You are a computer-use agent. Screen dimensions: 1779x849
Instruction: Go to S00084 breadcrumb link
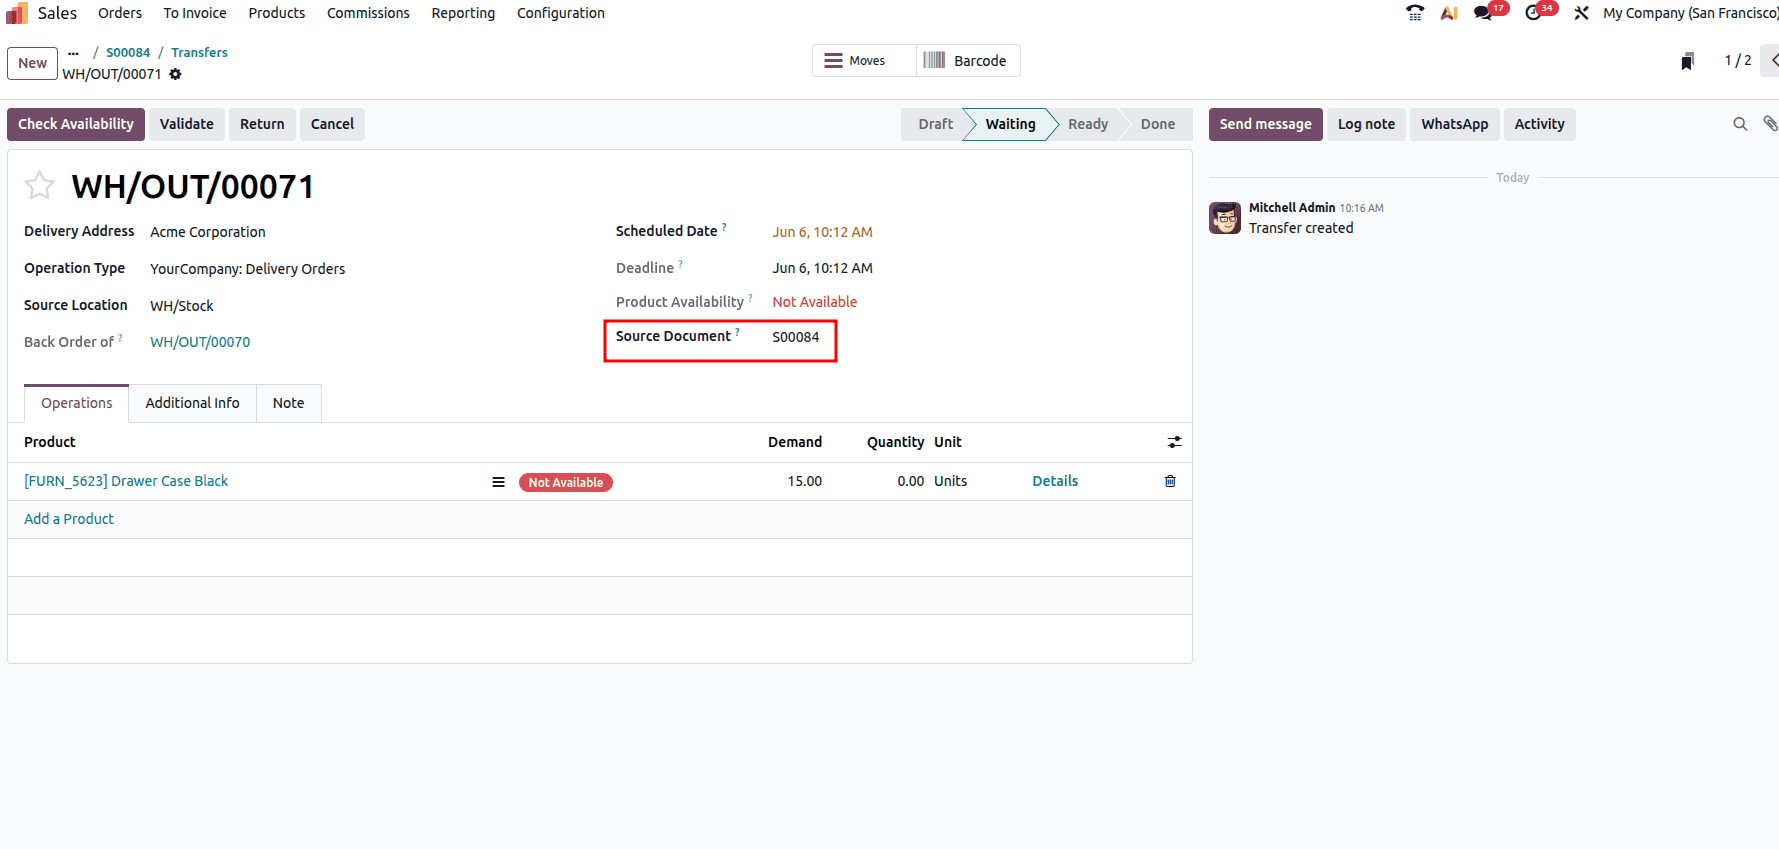(x=128, y=53)
